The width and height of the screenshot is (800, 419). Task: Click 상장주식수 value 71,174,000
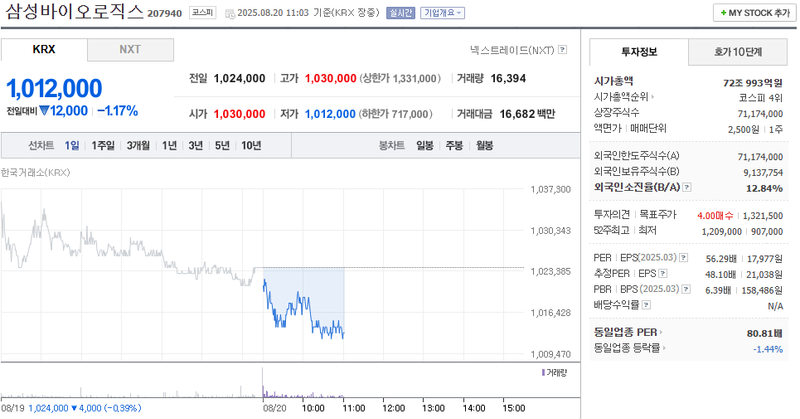760,114
